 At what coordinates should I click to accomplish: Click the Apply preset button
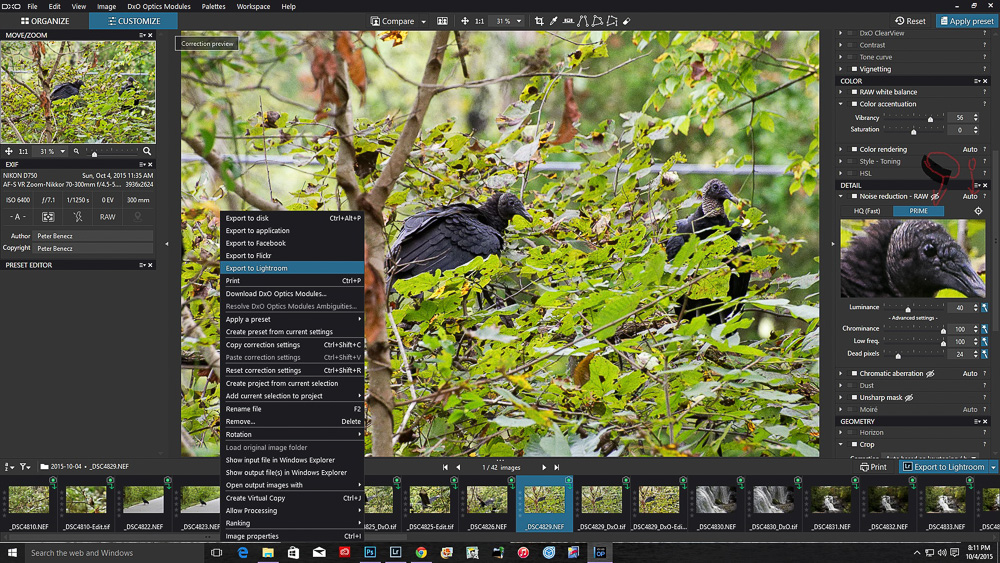point(965,21)
